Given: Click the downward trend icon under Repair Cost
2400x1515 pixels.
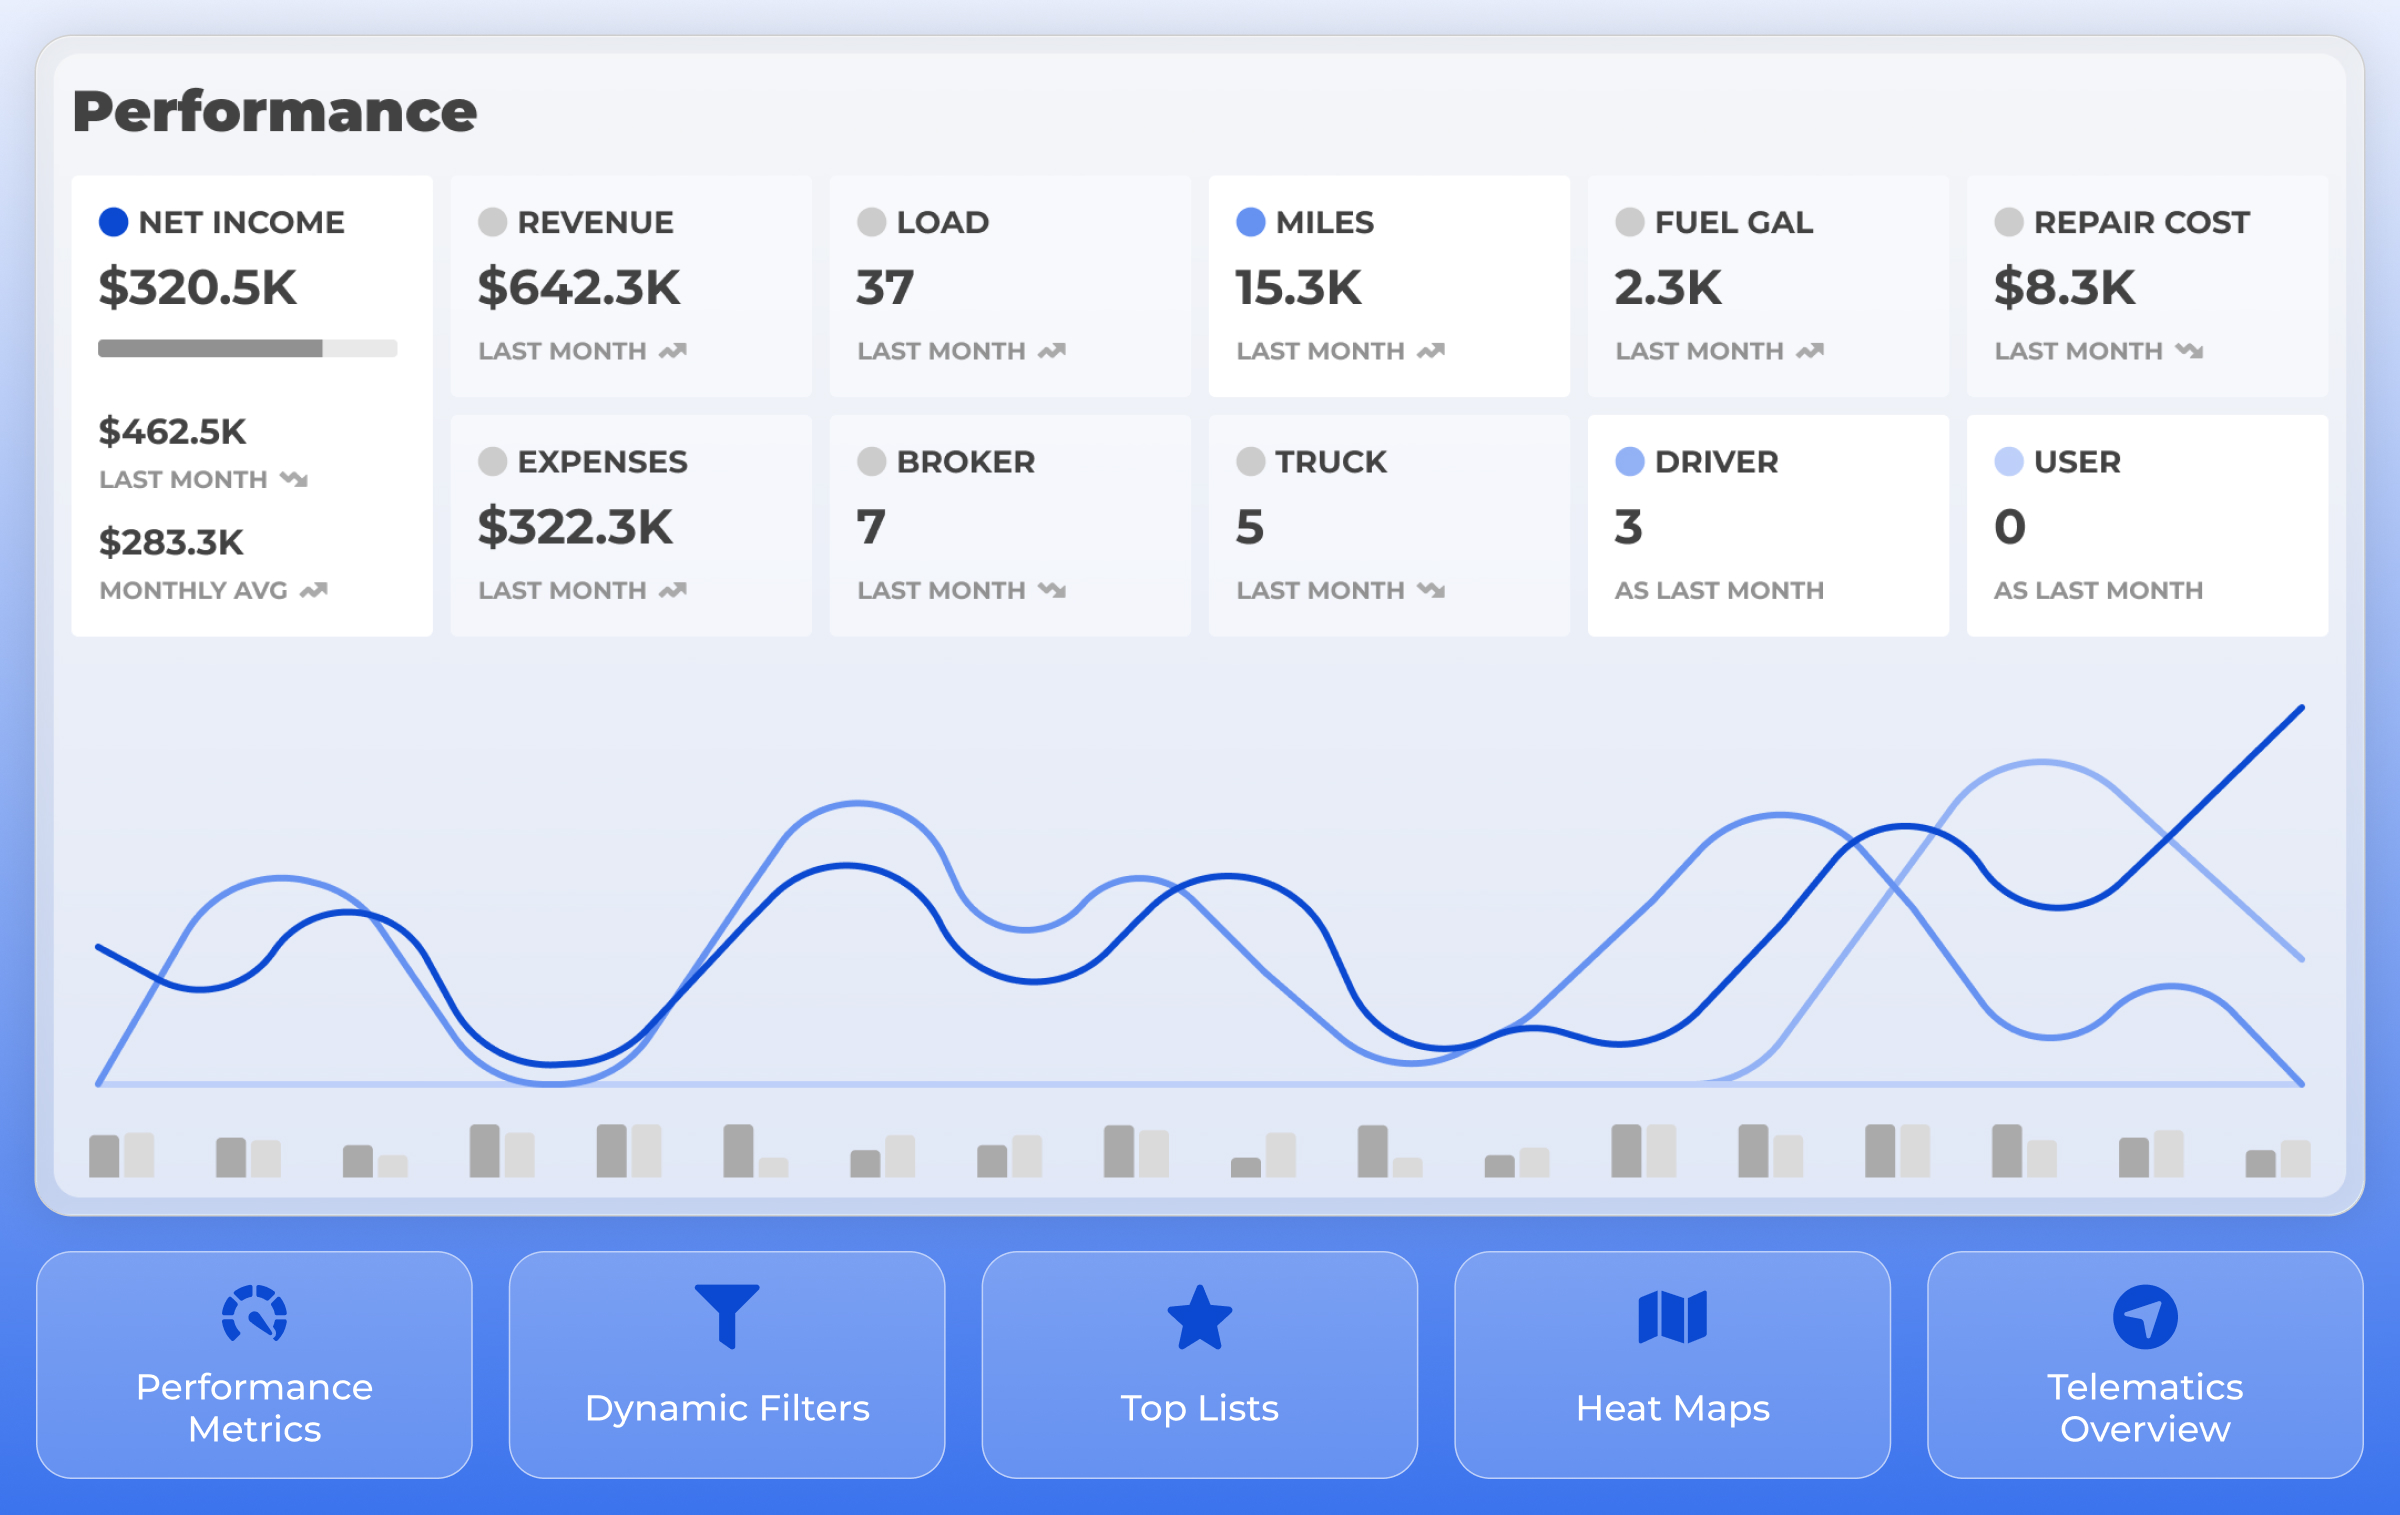Looking at the screenshot, I should click(2190, 350).
